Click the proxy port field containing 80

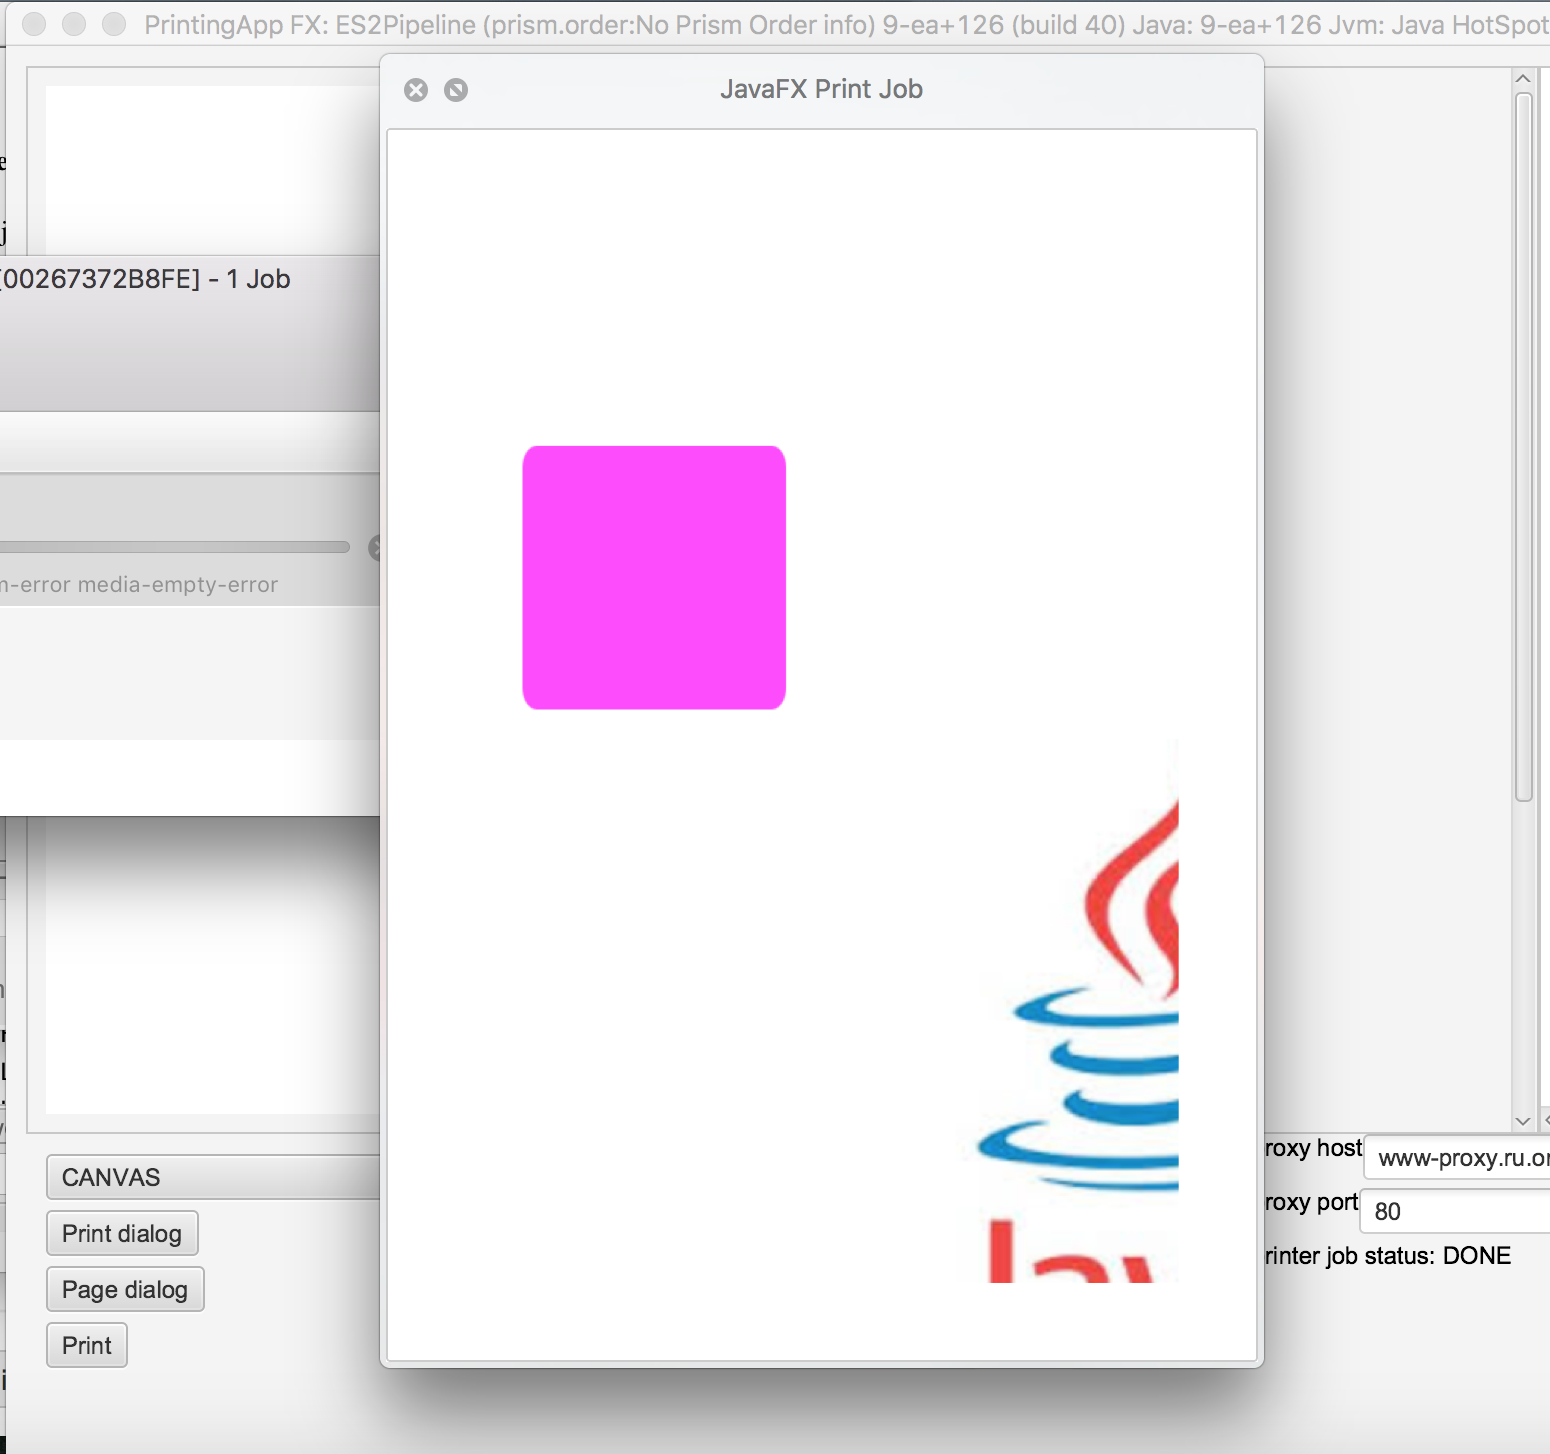click(x=1455, y=1211)
